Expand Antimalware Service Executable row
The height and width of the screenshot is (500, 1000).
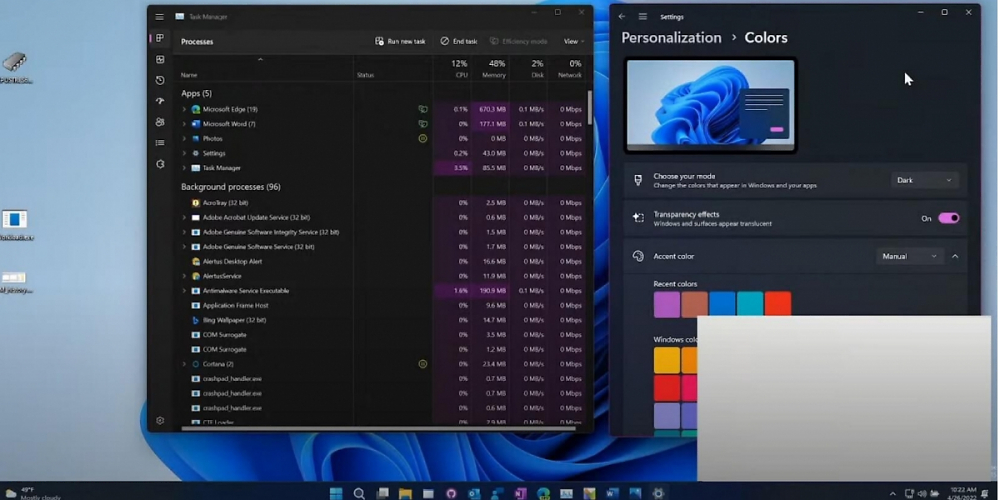(x=184, y=291)
